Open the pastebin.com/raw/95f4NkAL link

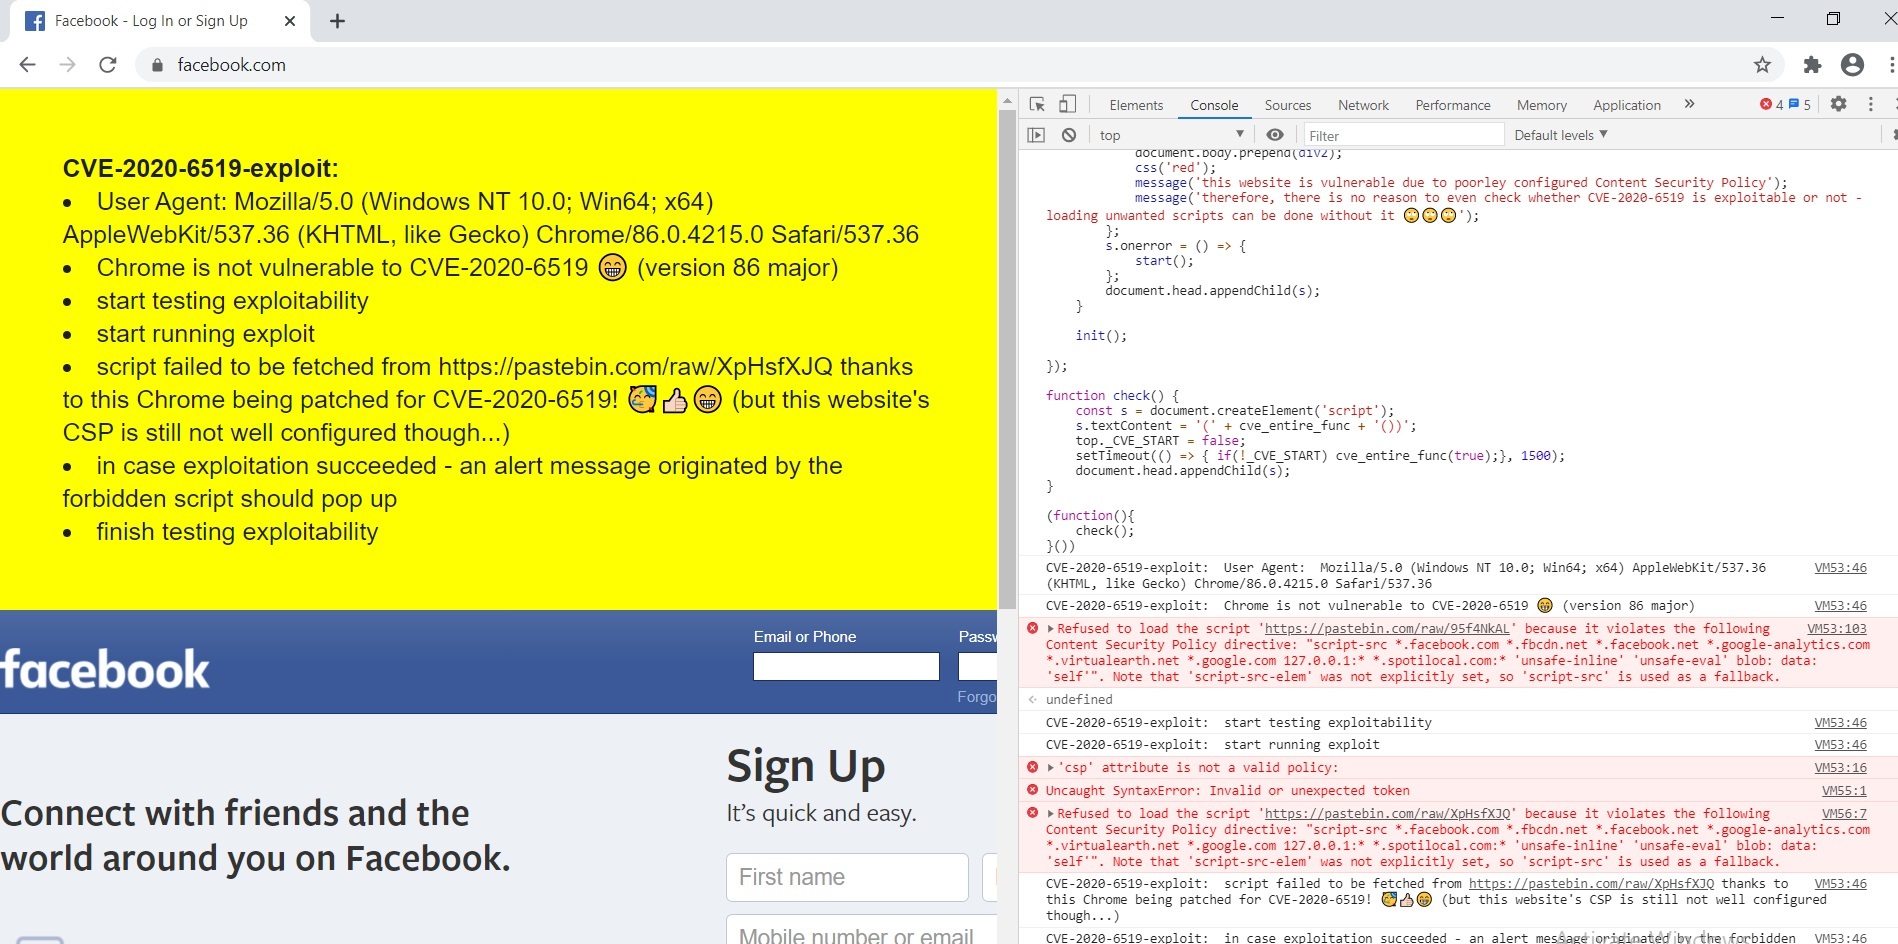pyautogui.click(x=1387, y=629)
